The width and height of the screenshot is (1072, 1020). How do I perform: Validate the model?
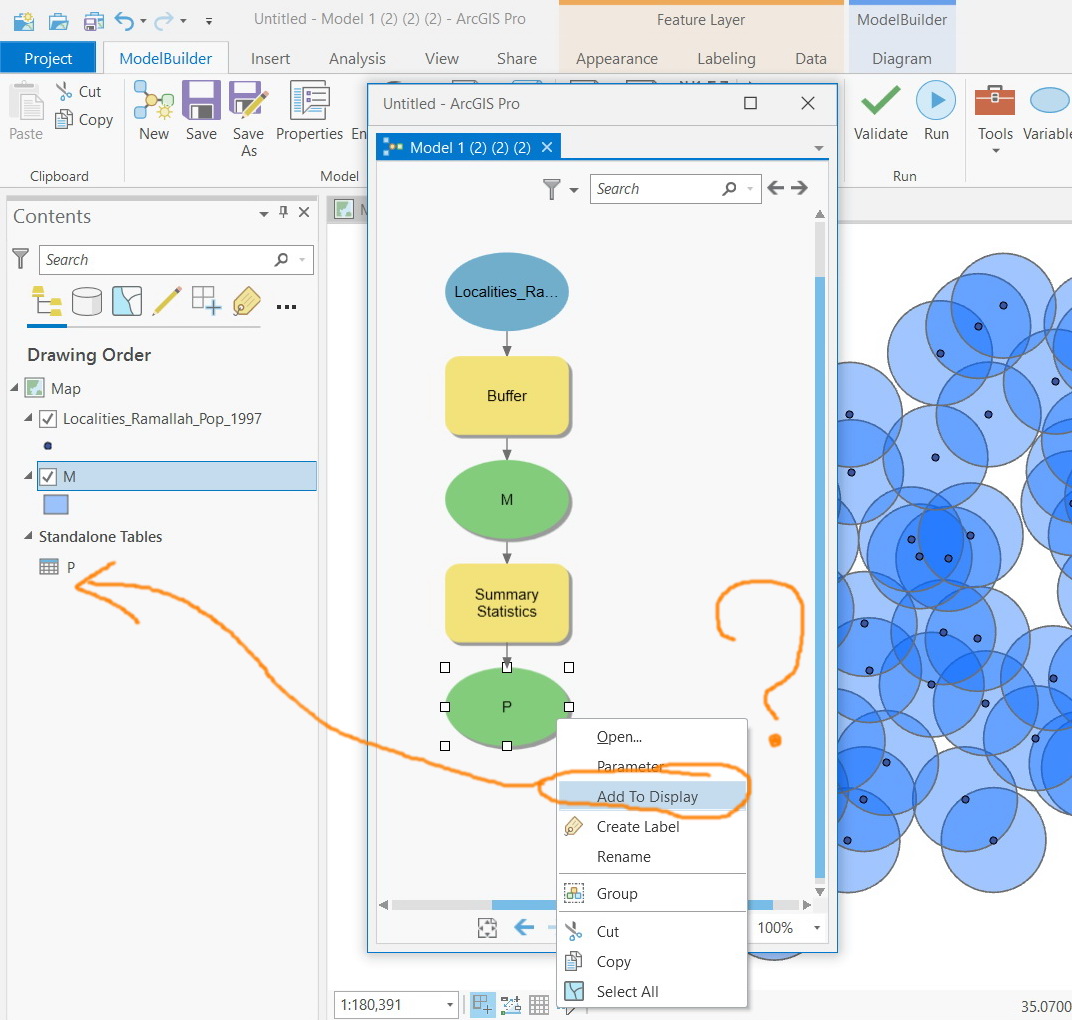[x=881, y=111]
